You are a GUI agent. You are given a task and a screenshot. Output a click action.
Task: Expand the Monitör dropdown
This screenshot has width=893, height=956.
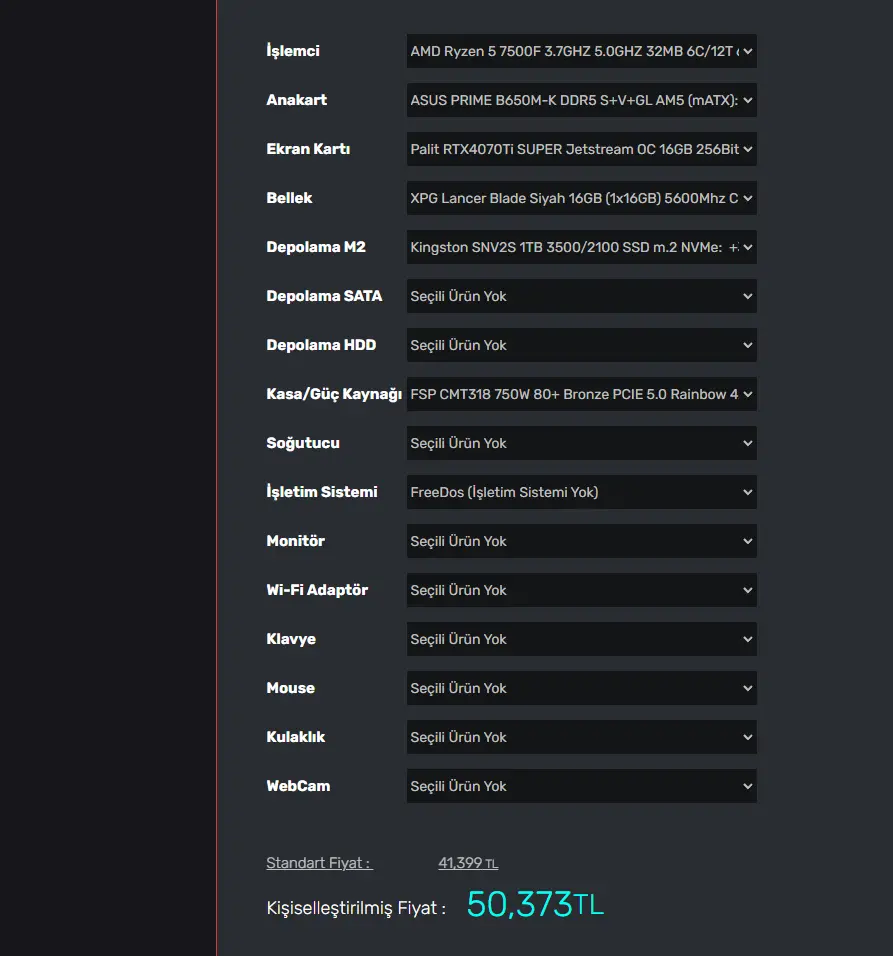coord(582,541)
